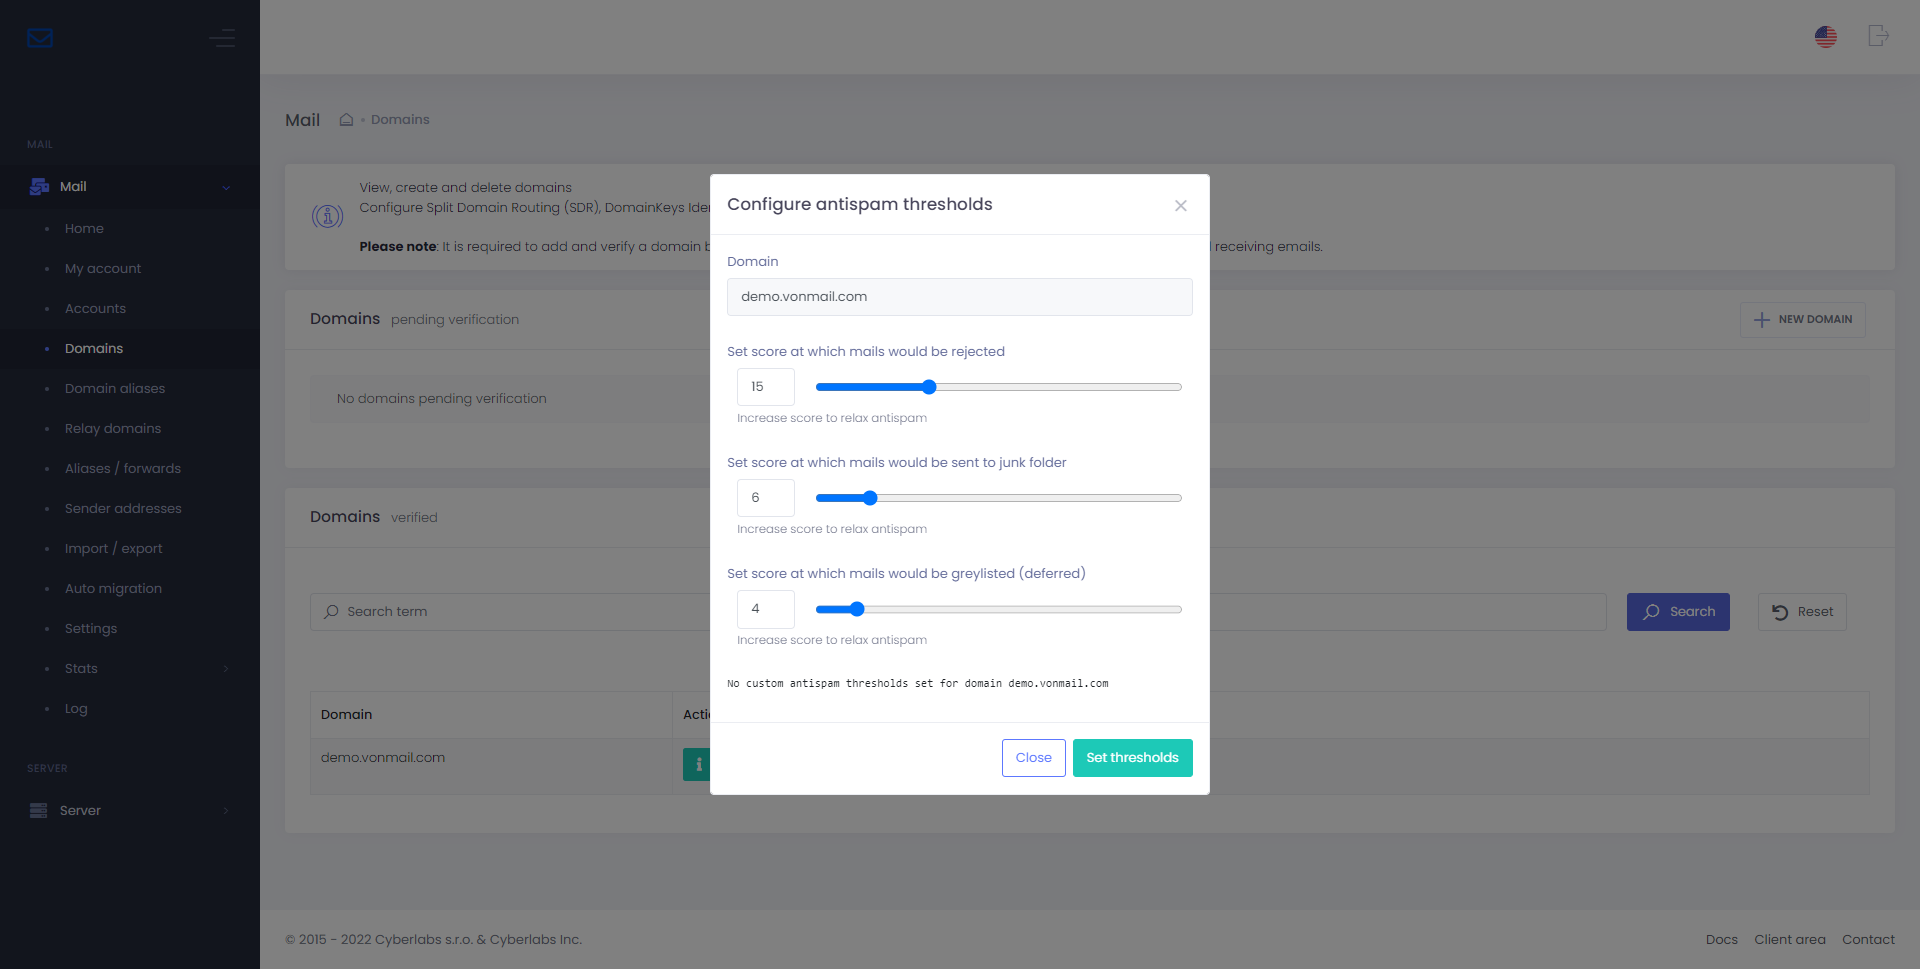This screenshot has height=969, width=1920.
Task: Open Domain aliases in sidebar
Action: [115, 389]
